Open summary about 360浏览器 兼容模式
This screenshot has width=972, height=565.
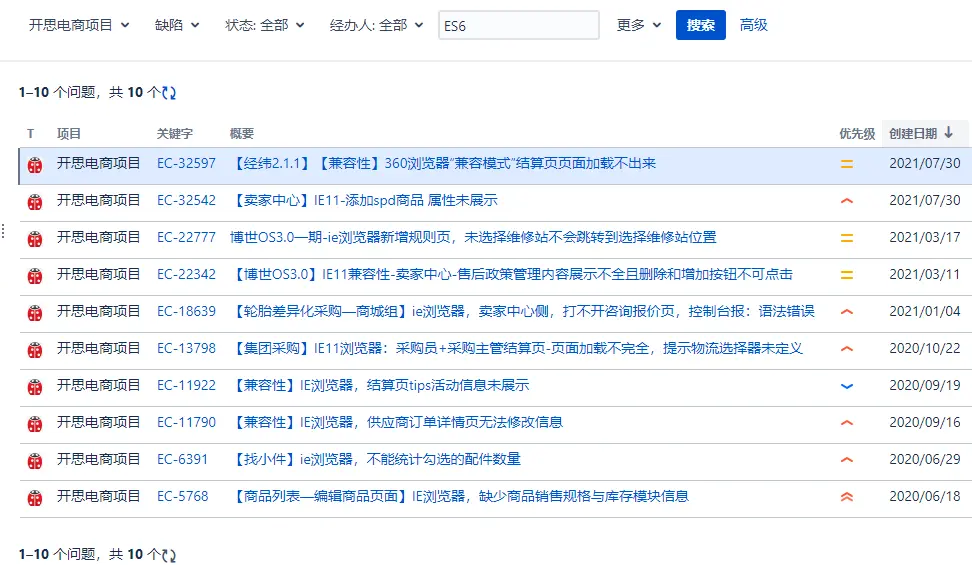click(443, 164)
